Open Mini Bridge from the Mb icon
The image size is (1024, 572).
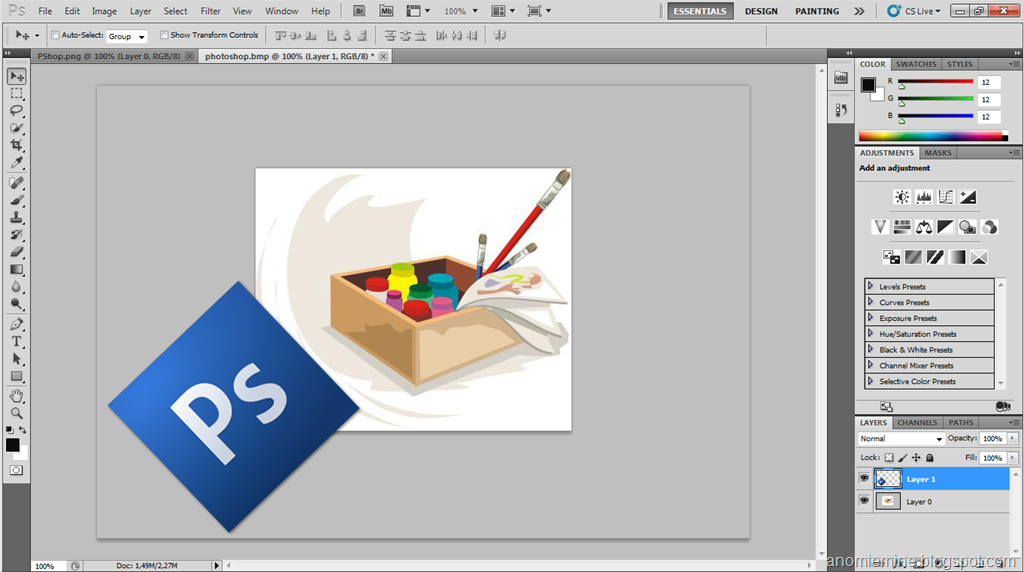(x=386, y=11)
